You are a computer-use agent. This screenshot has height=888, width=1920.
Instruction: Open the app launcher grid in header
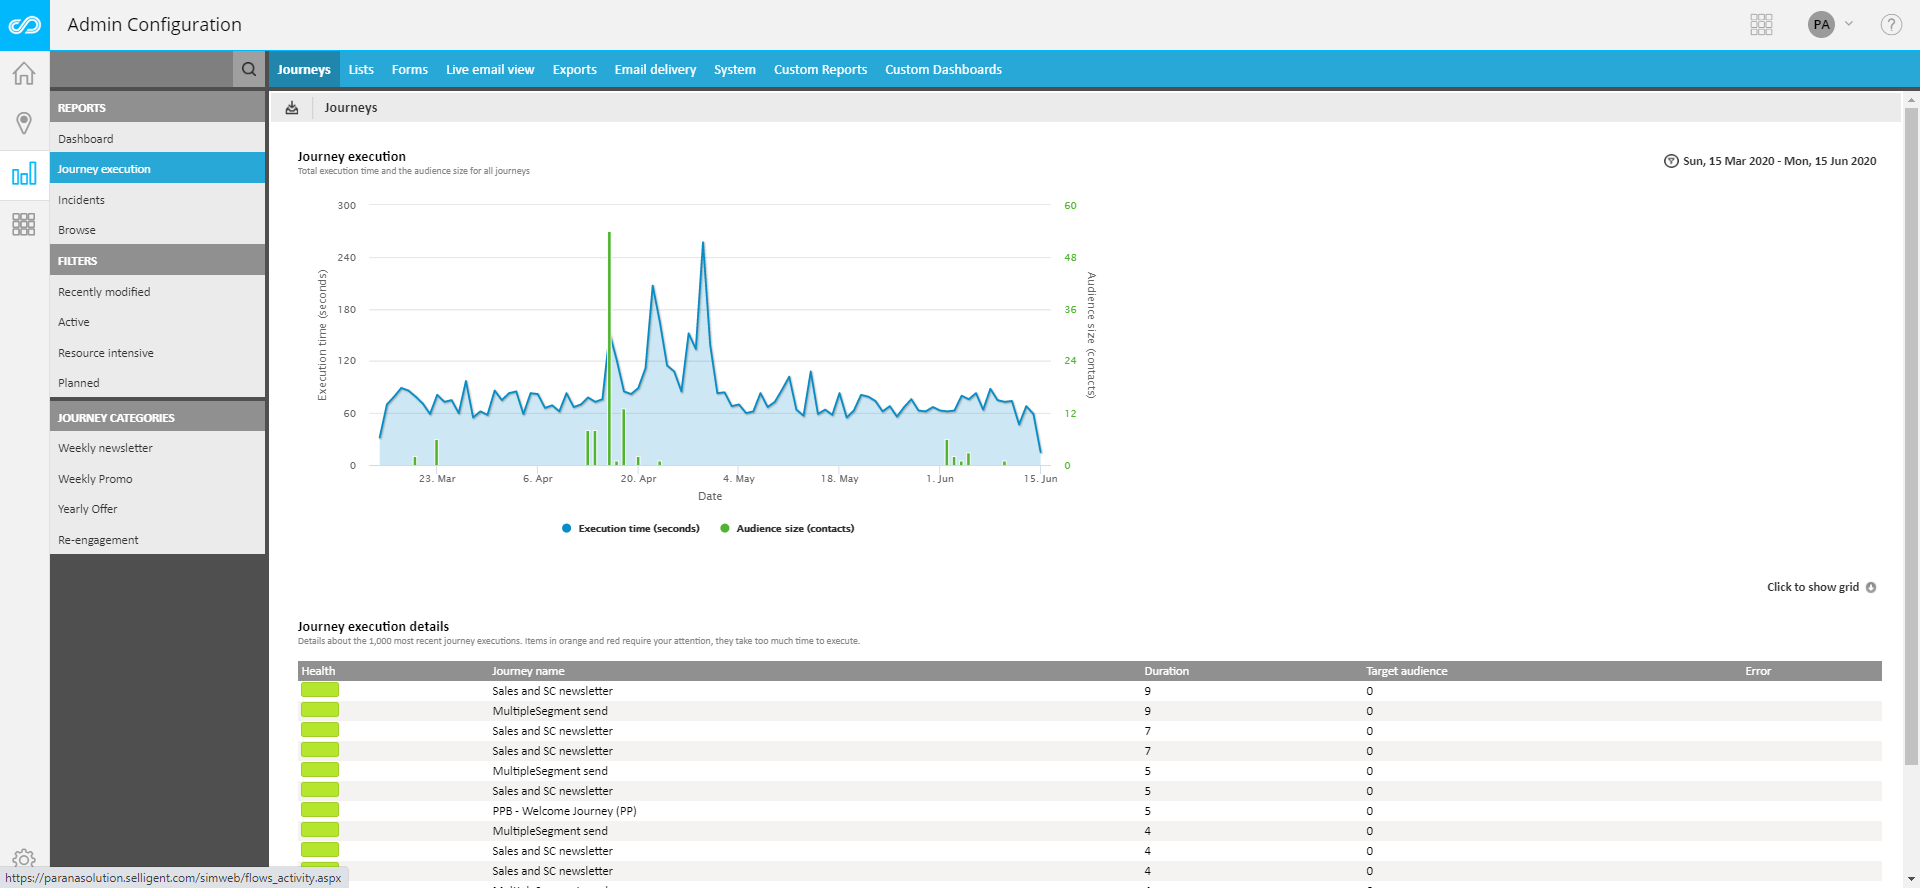pos(1761,25)
